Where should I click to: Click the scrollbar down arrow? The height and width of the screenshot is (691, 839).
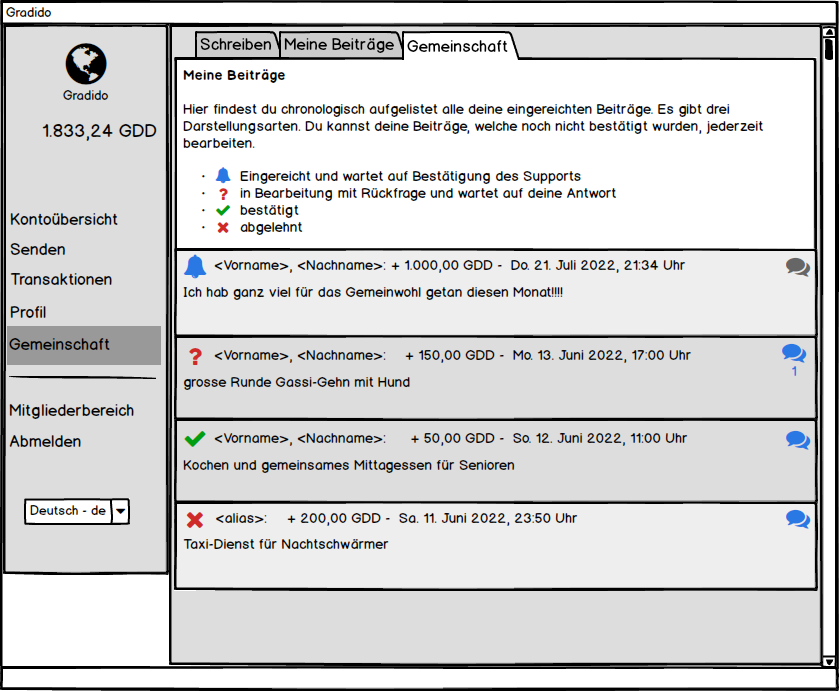(x=828, y=661)
